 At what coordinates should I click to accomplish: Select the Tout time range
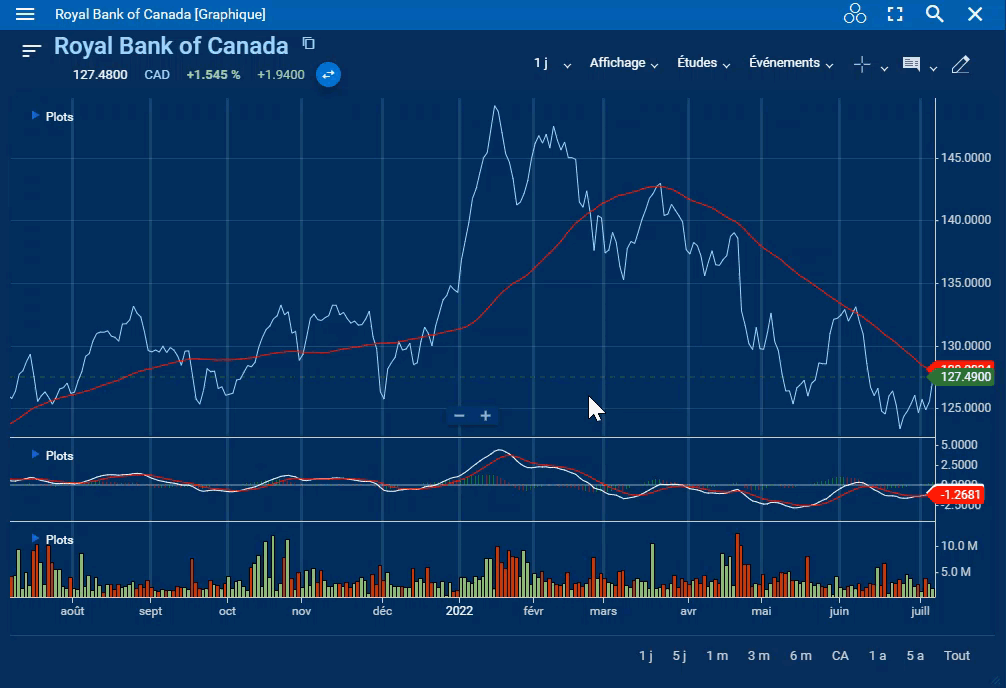coord(957,655)
